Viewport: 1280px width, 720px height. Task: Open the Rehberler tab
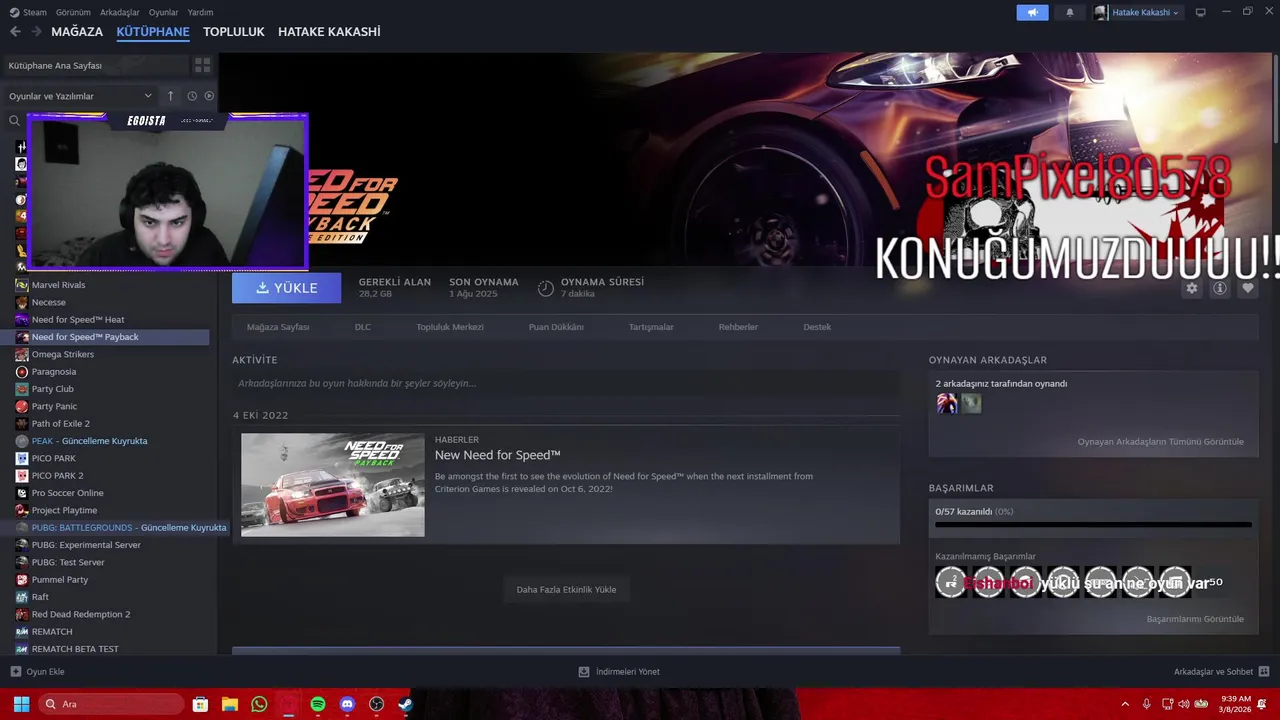pyautogui.click(x=738, y=327)
